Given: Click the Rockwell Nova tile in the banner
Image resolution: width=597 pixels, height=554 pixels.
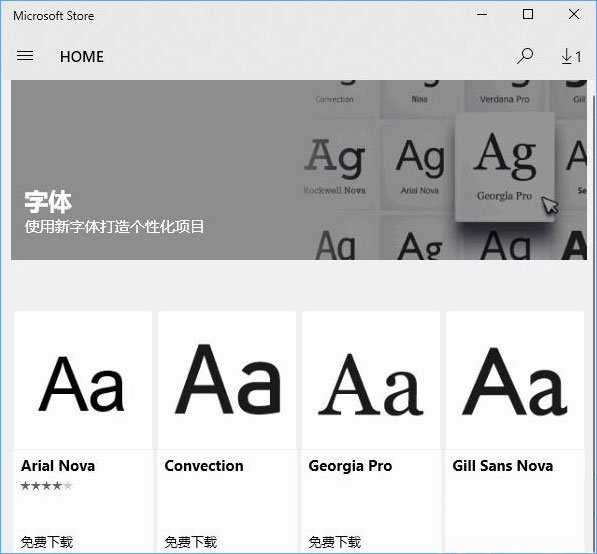Looking at the screenshot, I should 335,167.
